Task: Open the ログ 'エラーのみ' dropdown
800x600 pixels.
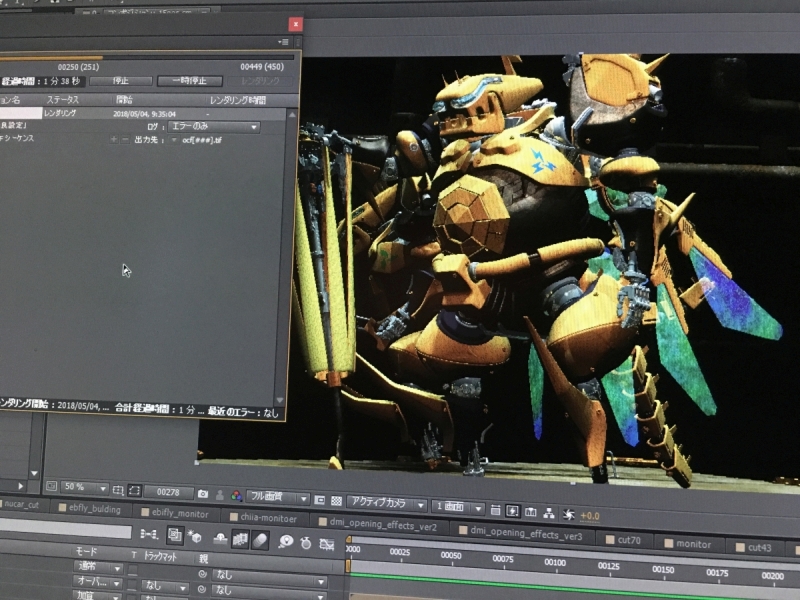Action: [x=213, y=127]
